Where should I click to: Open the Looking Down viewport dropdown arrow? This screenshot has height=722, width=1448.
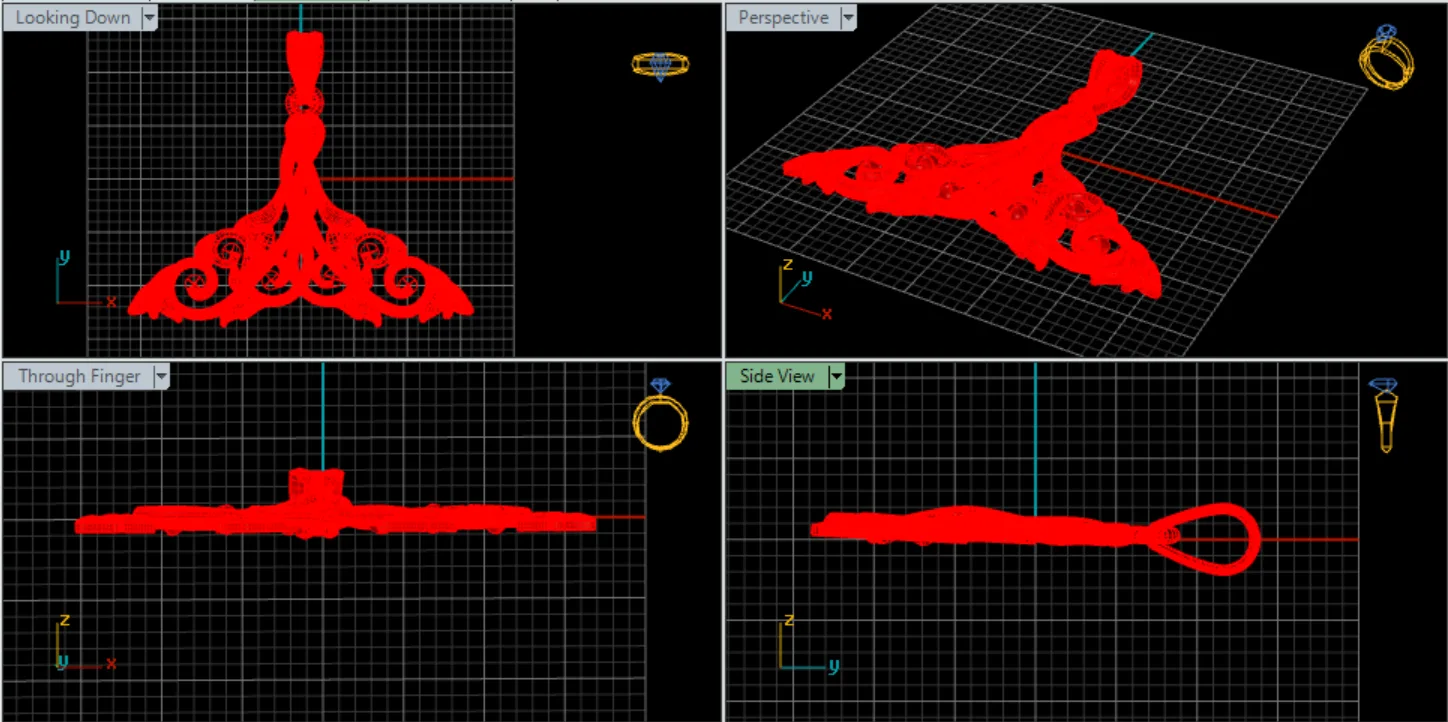tap(149, 18)
